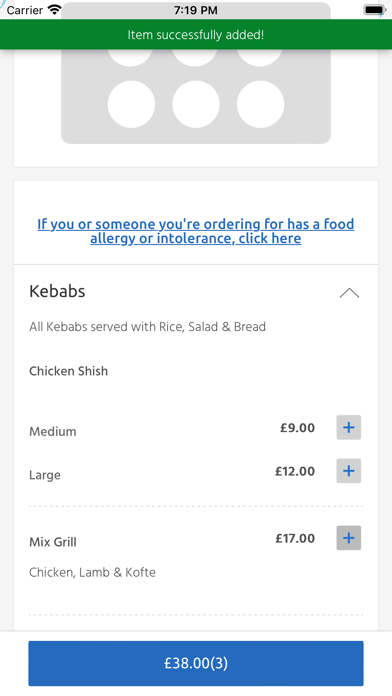Tap the Mix Grill item name
The width and height of the screenshot is (392, 696).
coord(53,542)
